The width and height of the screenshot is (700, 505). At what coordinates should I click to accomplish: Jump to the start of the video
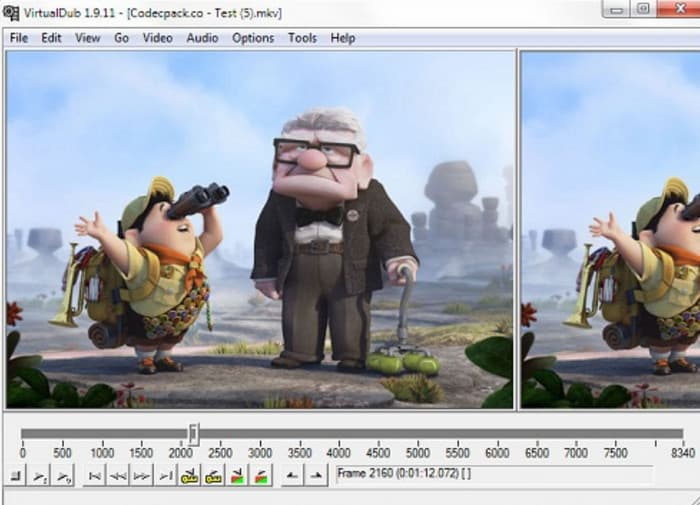94,476
